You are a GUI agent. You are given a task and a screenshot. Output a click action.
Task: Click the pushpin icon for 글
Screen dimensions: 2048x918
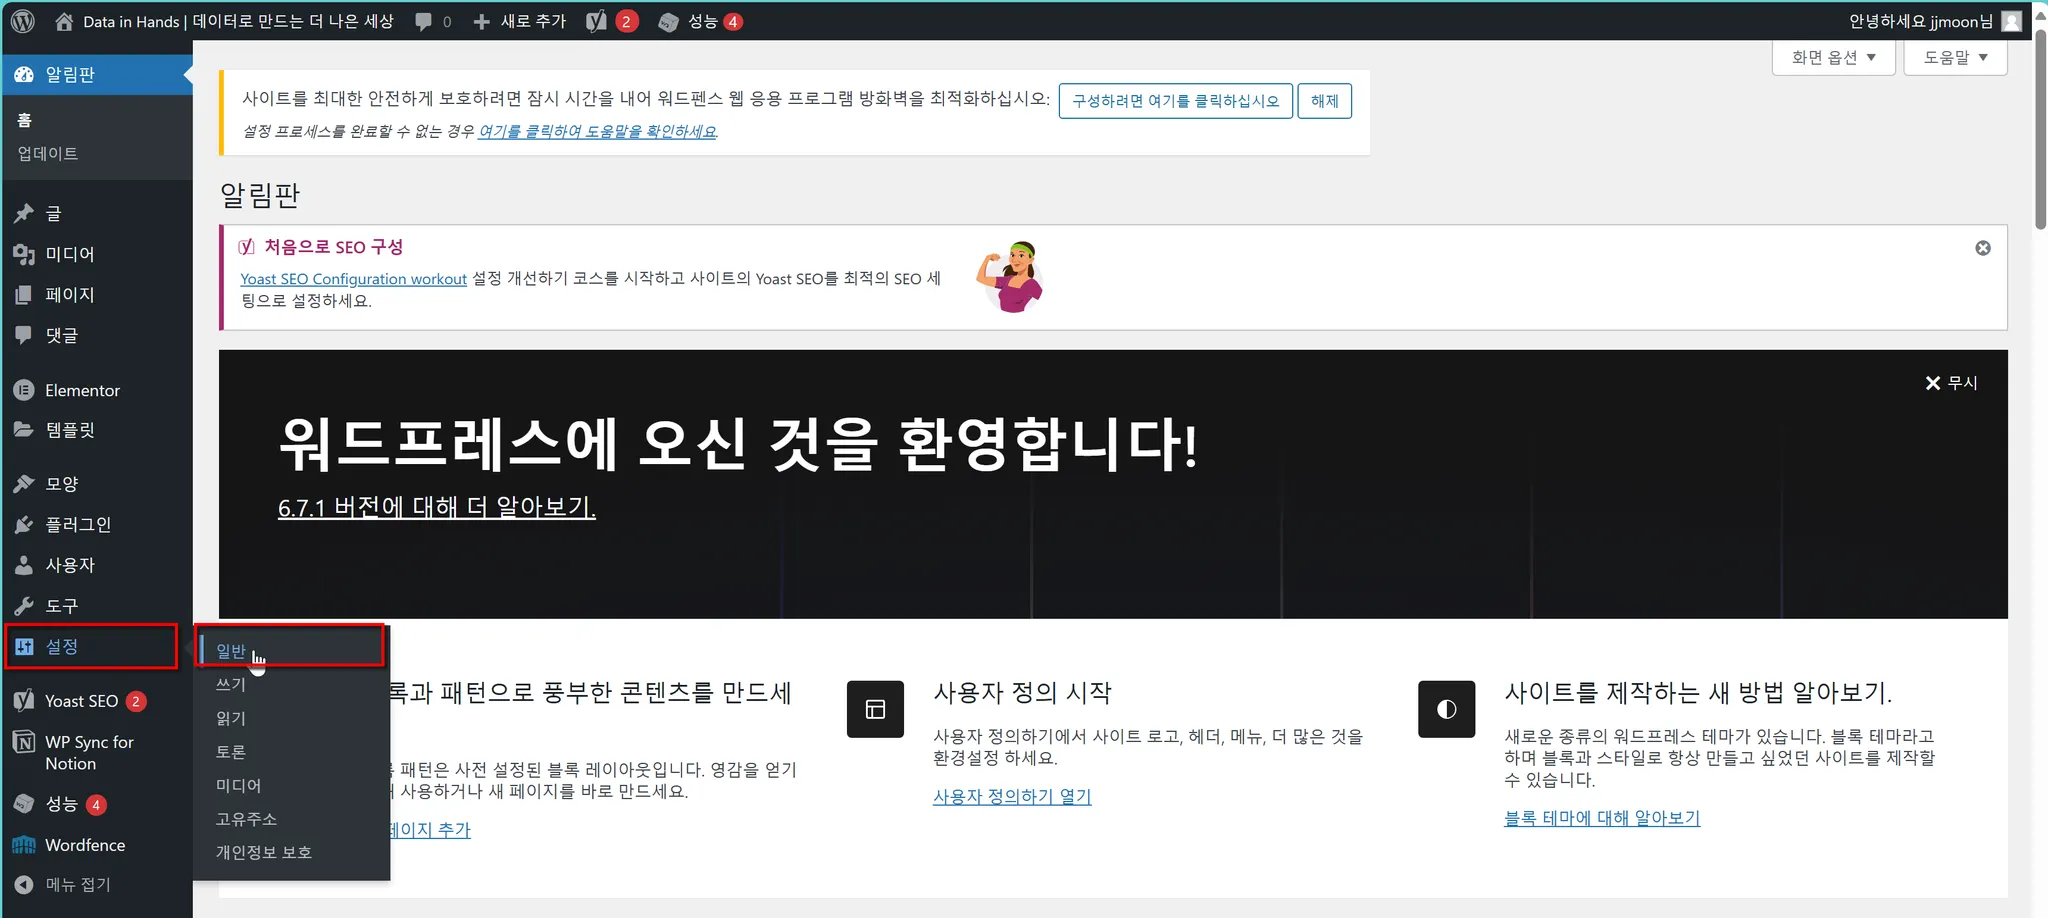click(24, 213)
